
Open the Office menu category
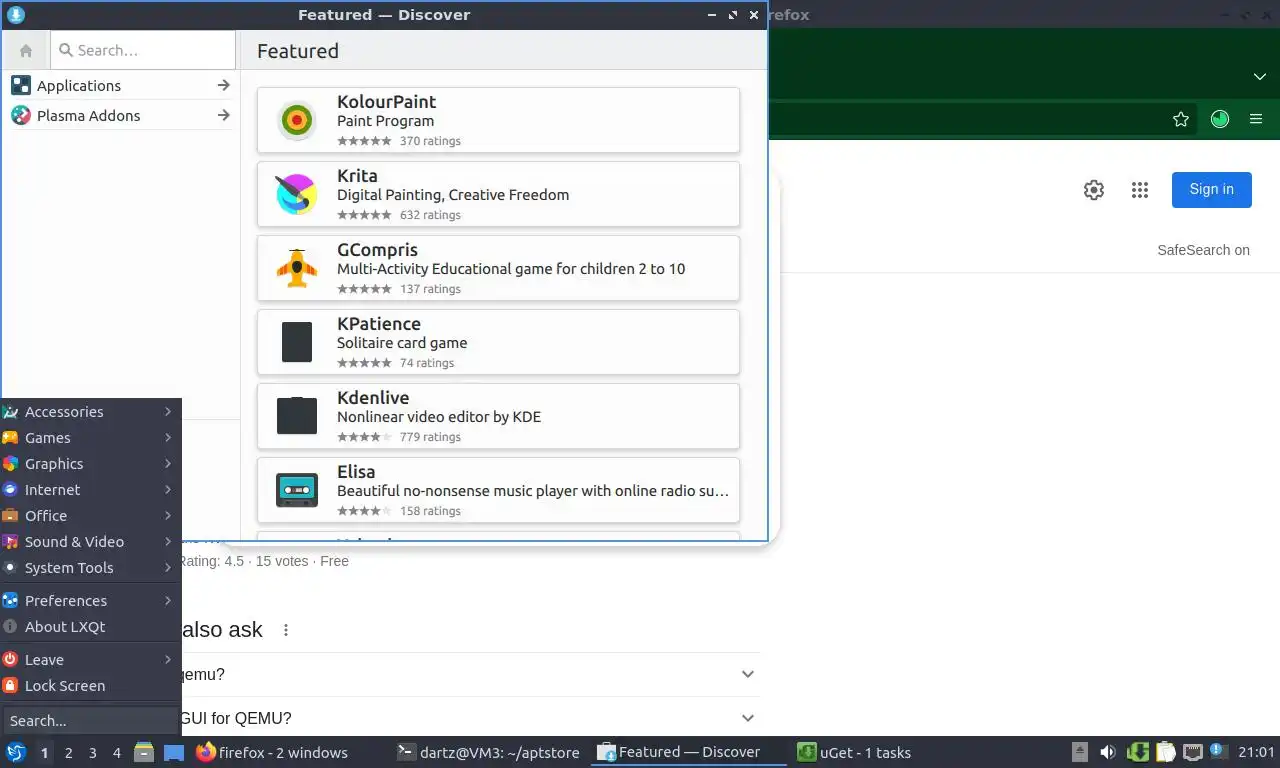click(90, 516)
